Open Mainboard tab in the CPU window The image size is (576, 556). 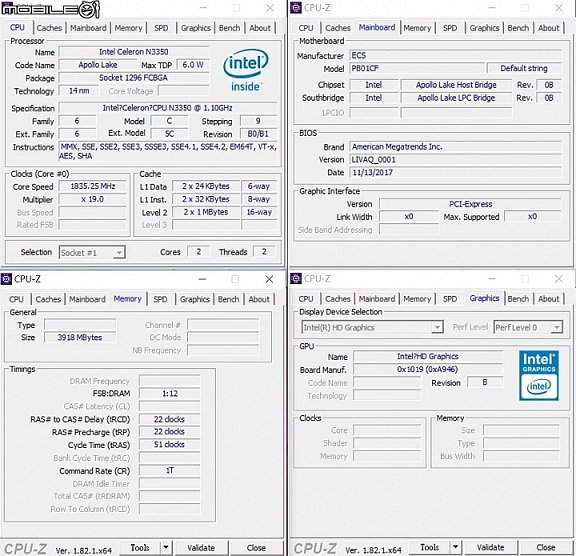click(x=88, y=28)
